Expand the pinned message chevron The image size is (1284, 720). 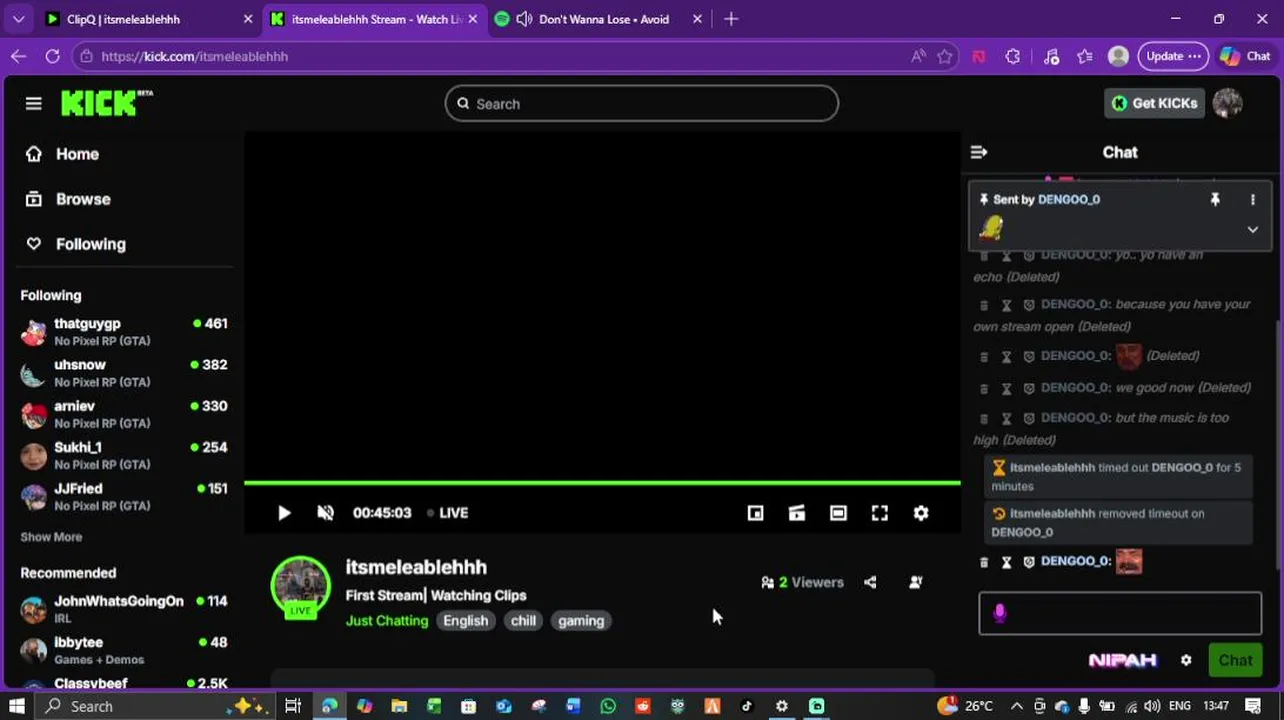coord(1252,229)
